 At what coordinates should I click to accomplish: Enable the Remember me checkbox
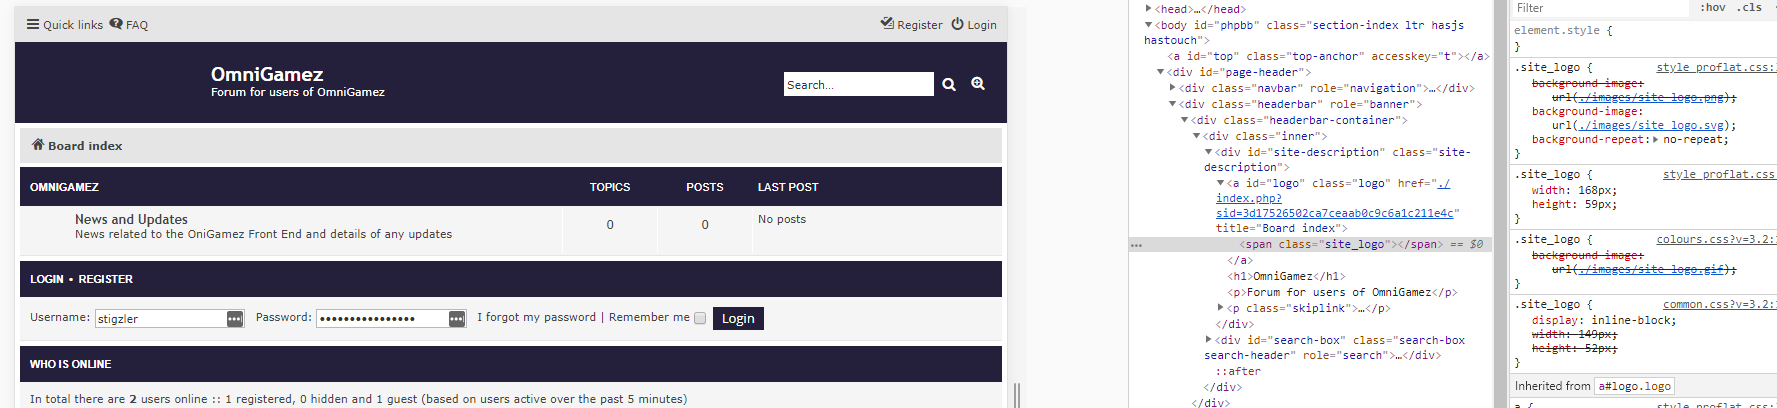tap(700, 318)
